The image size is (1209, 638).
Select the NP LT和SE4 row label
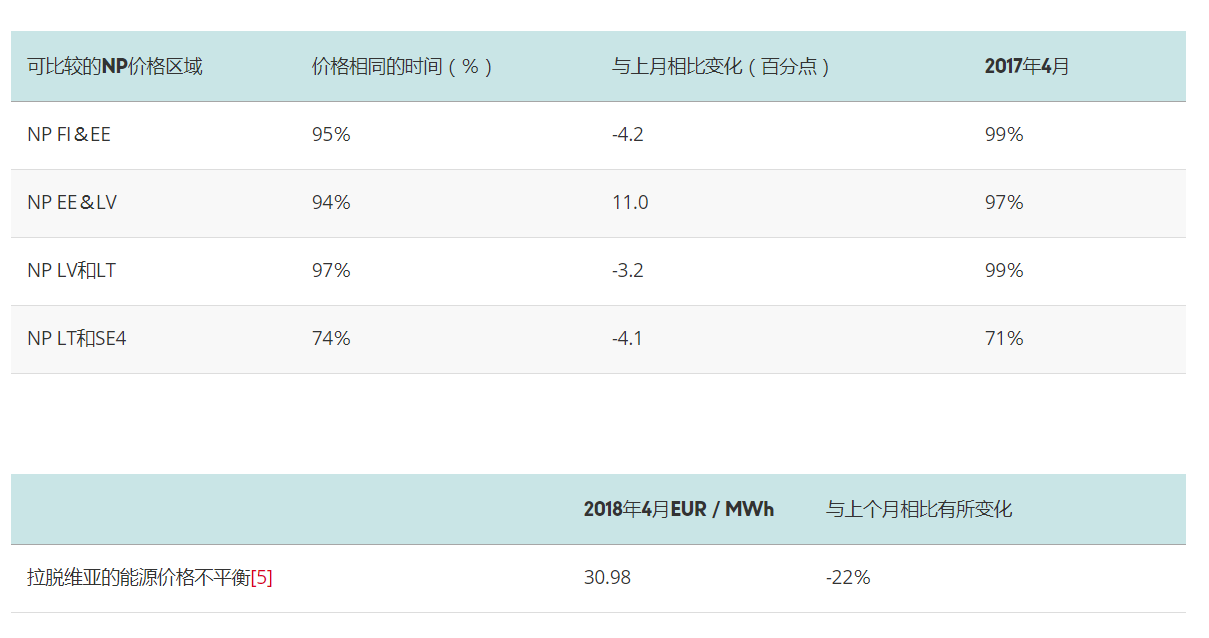click(x=77, y=339)
